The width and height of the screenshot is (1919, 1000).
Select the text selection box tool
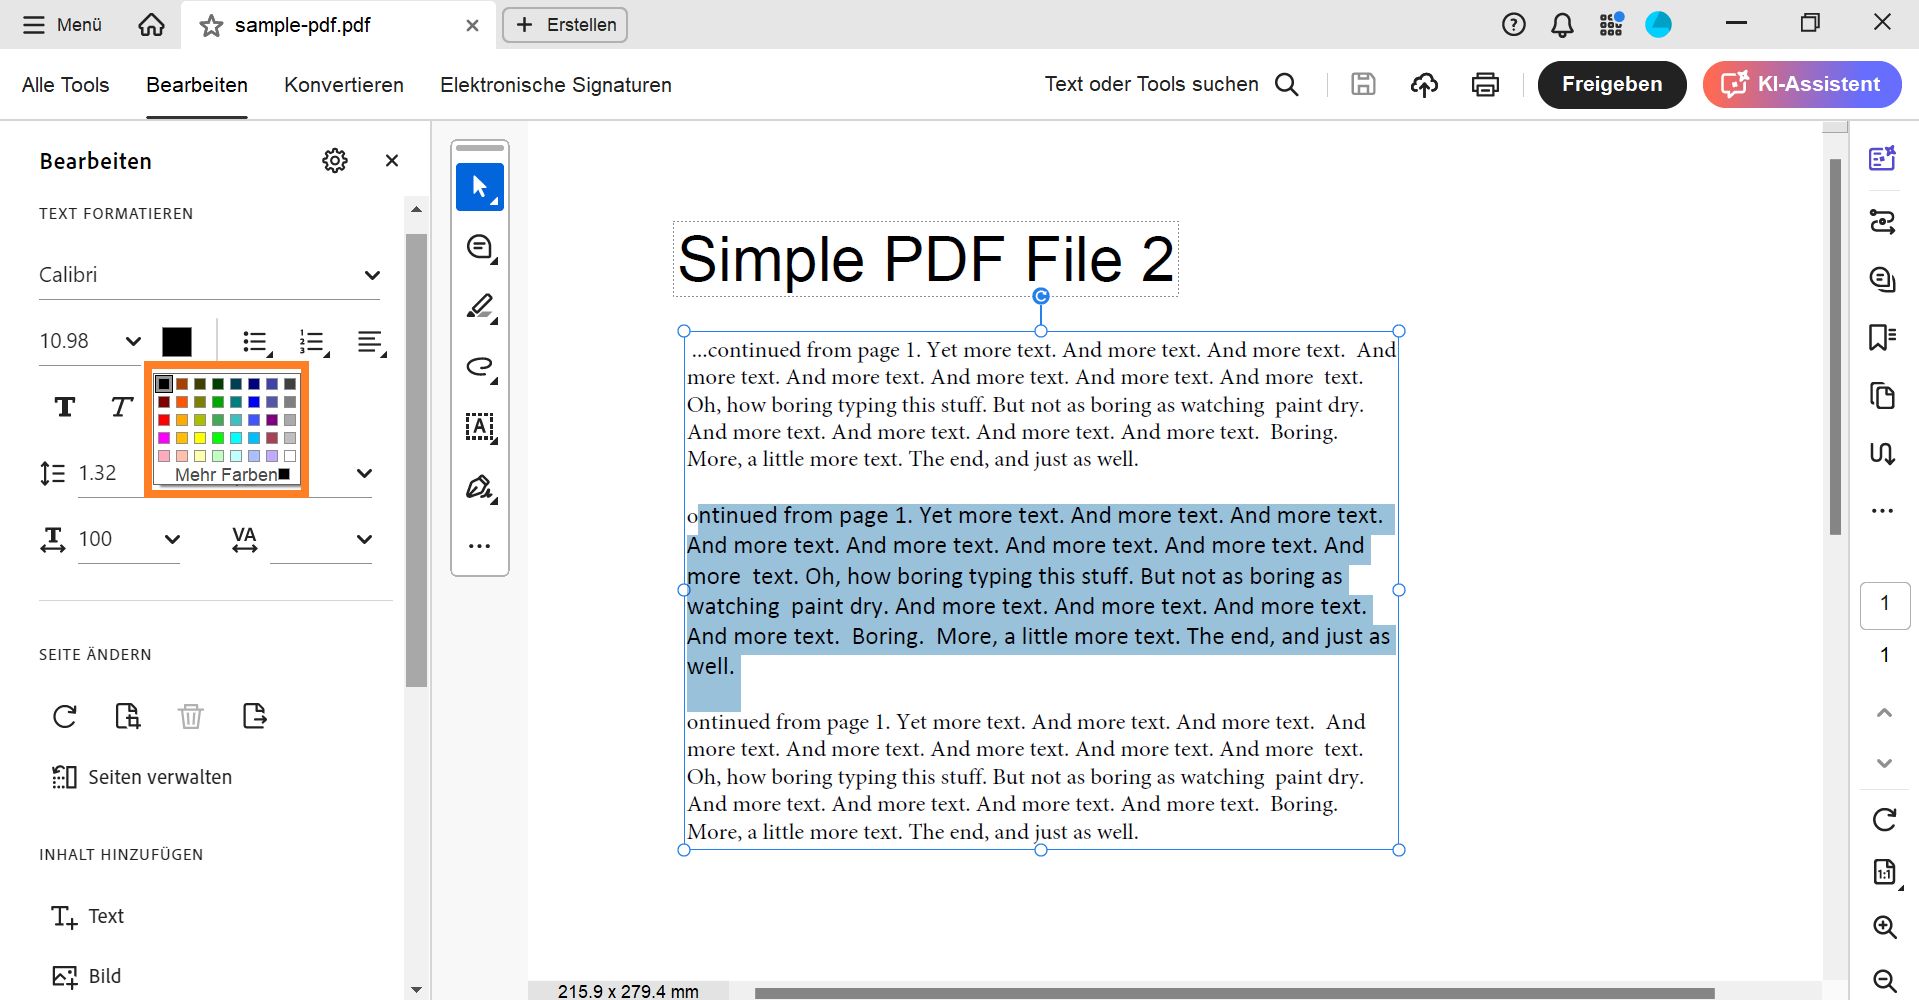click(x=480, y=427)
